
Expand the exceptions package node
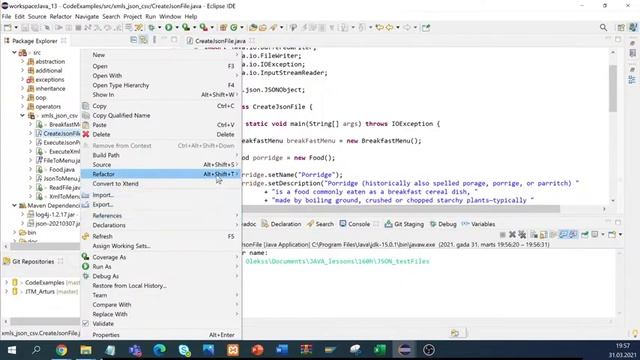(x=23, y=79)
